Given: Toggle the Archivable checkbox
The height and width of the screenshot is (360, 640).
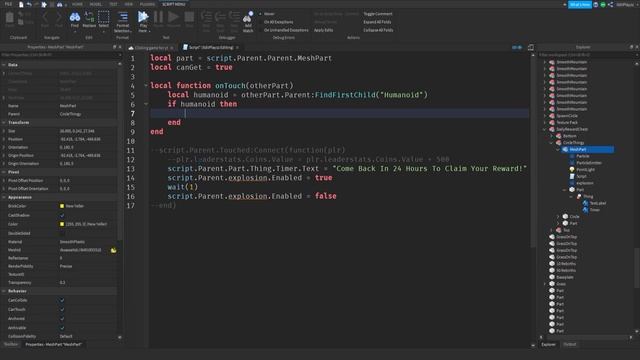Looking at the screenshot, I should coord(62,328).
